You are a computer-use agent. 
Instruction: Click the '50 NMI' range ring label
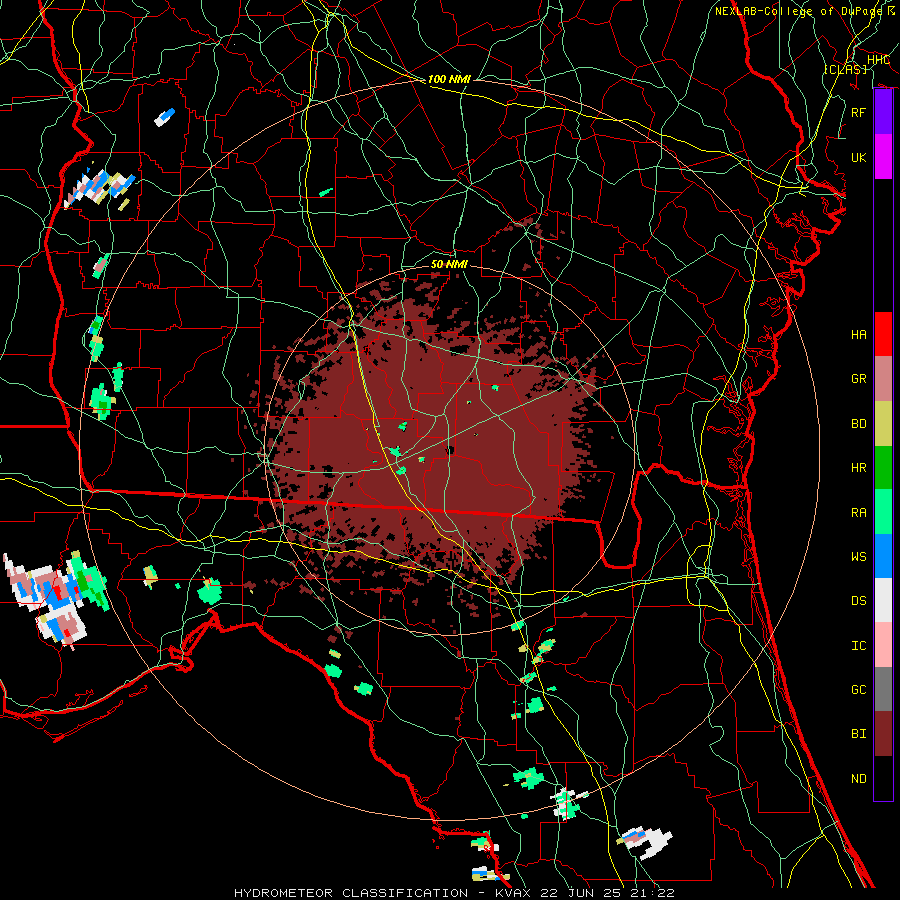449,264
